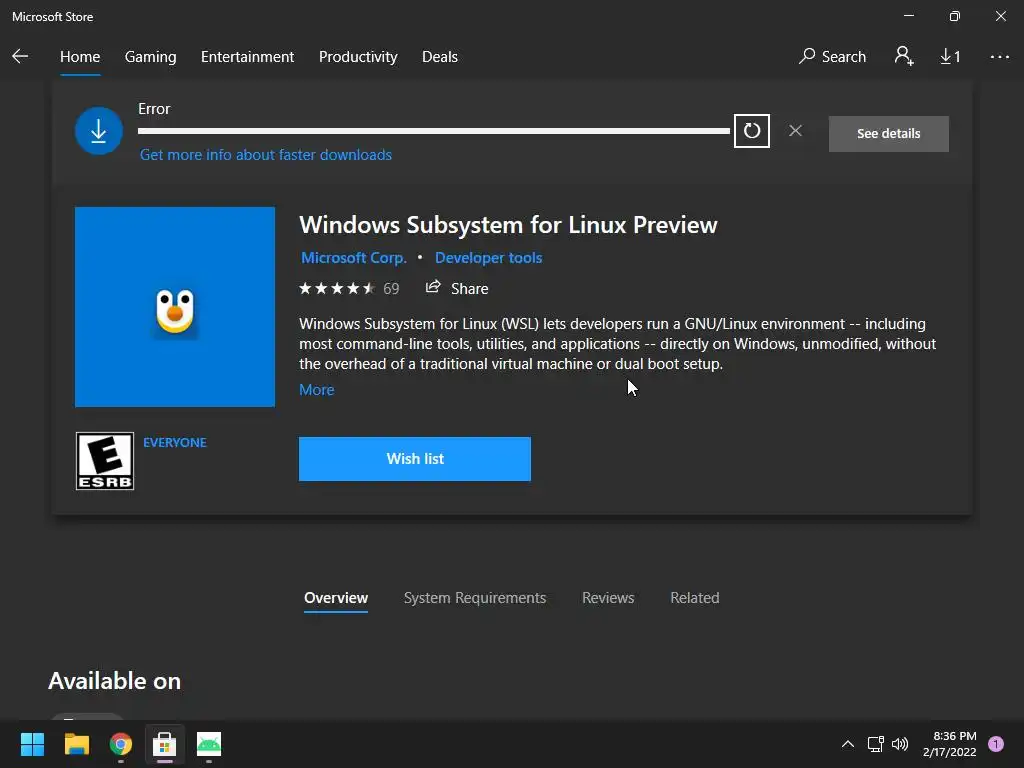Select the Overview section tab
This screenshot has height=768, width=1024.
(336, 598)
